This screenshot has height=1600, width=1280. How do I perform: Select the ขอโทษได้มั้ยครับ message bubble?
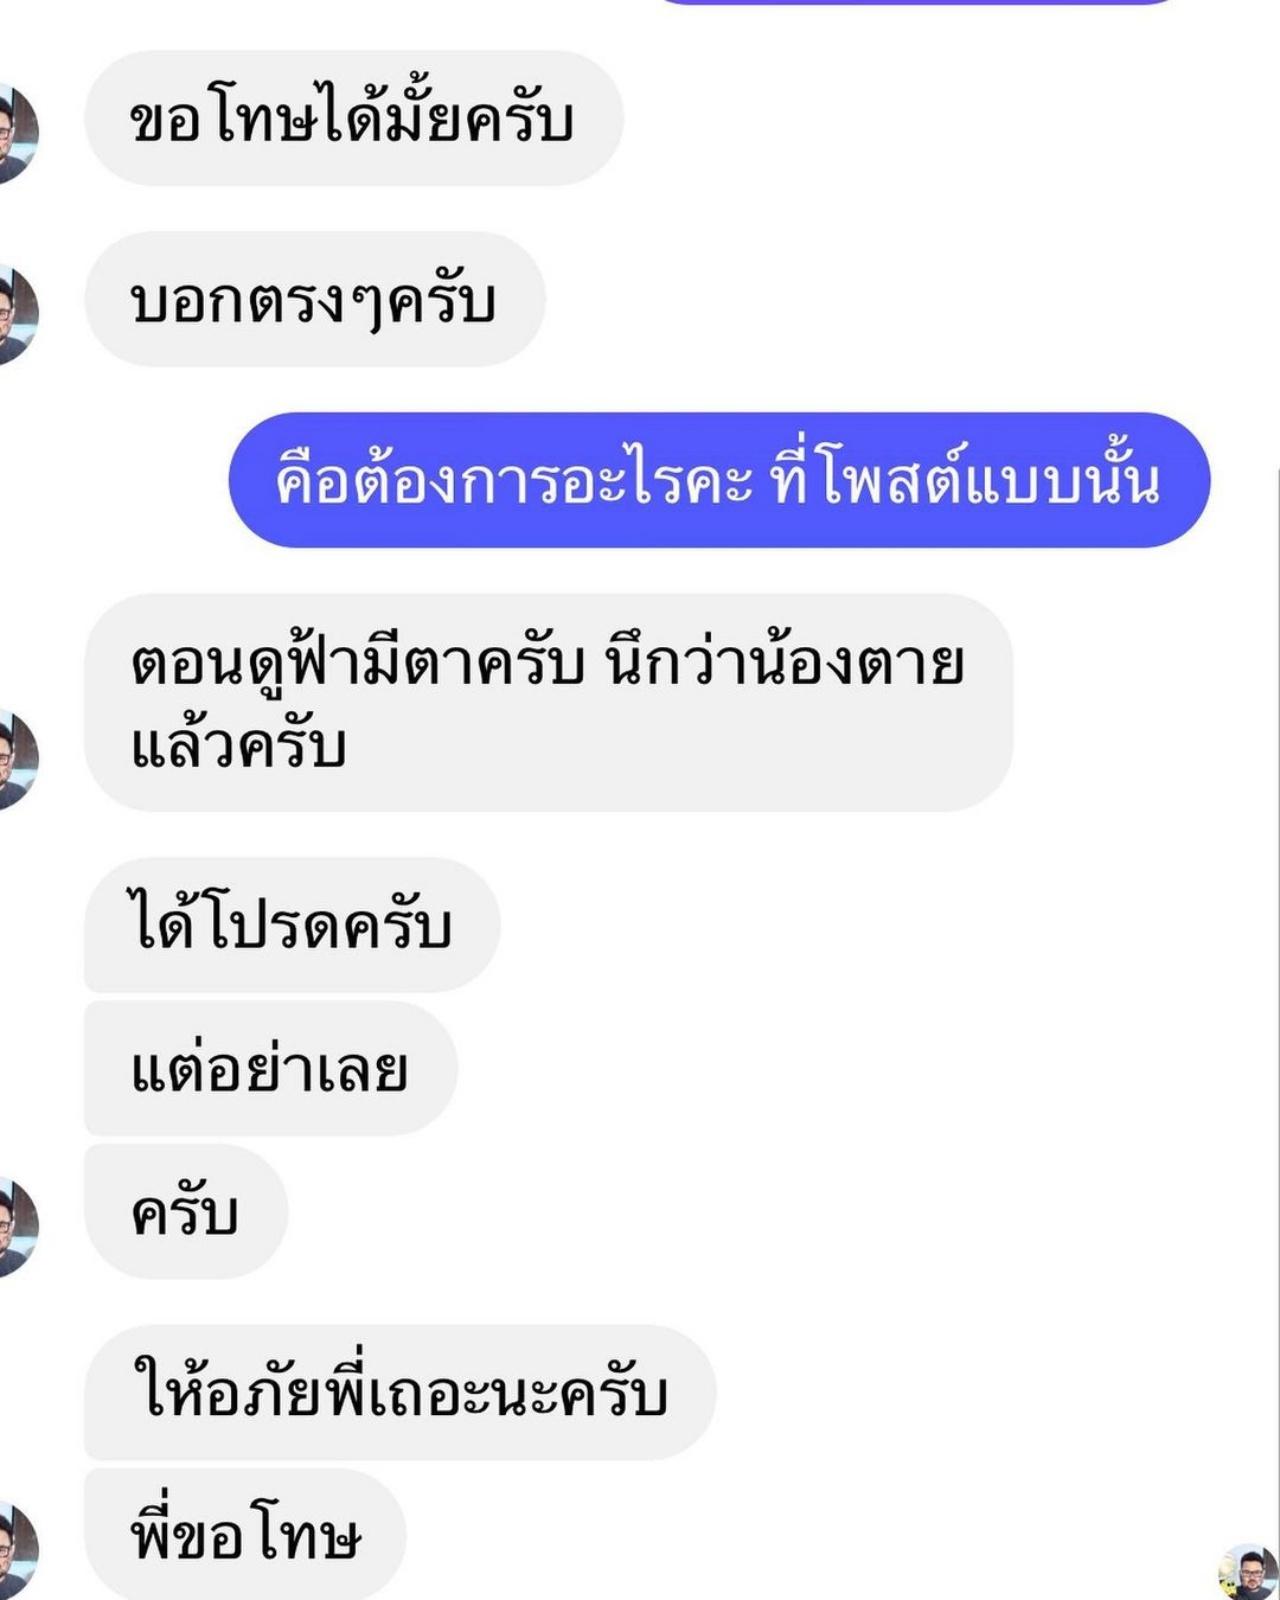pyautogui.click(x=354, y=118)
